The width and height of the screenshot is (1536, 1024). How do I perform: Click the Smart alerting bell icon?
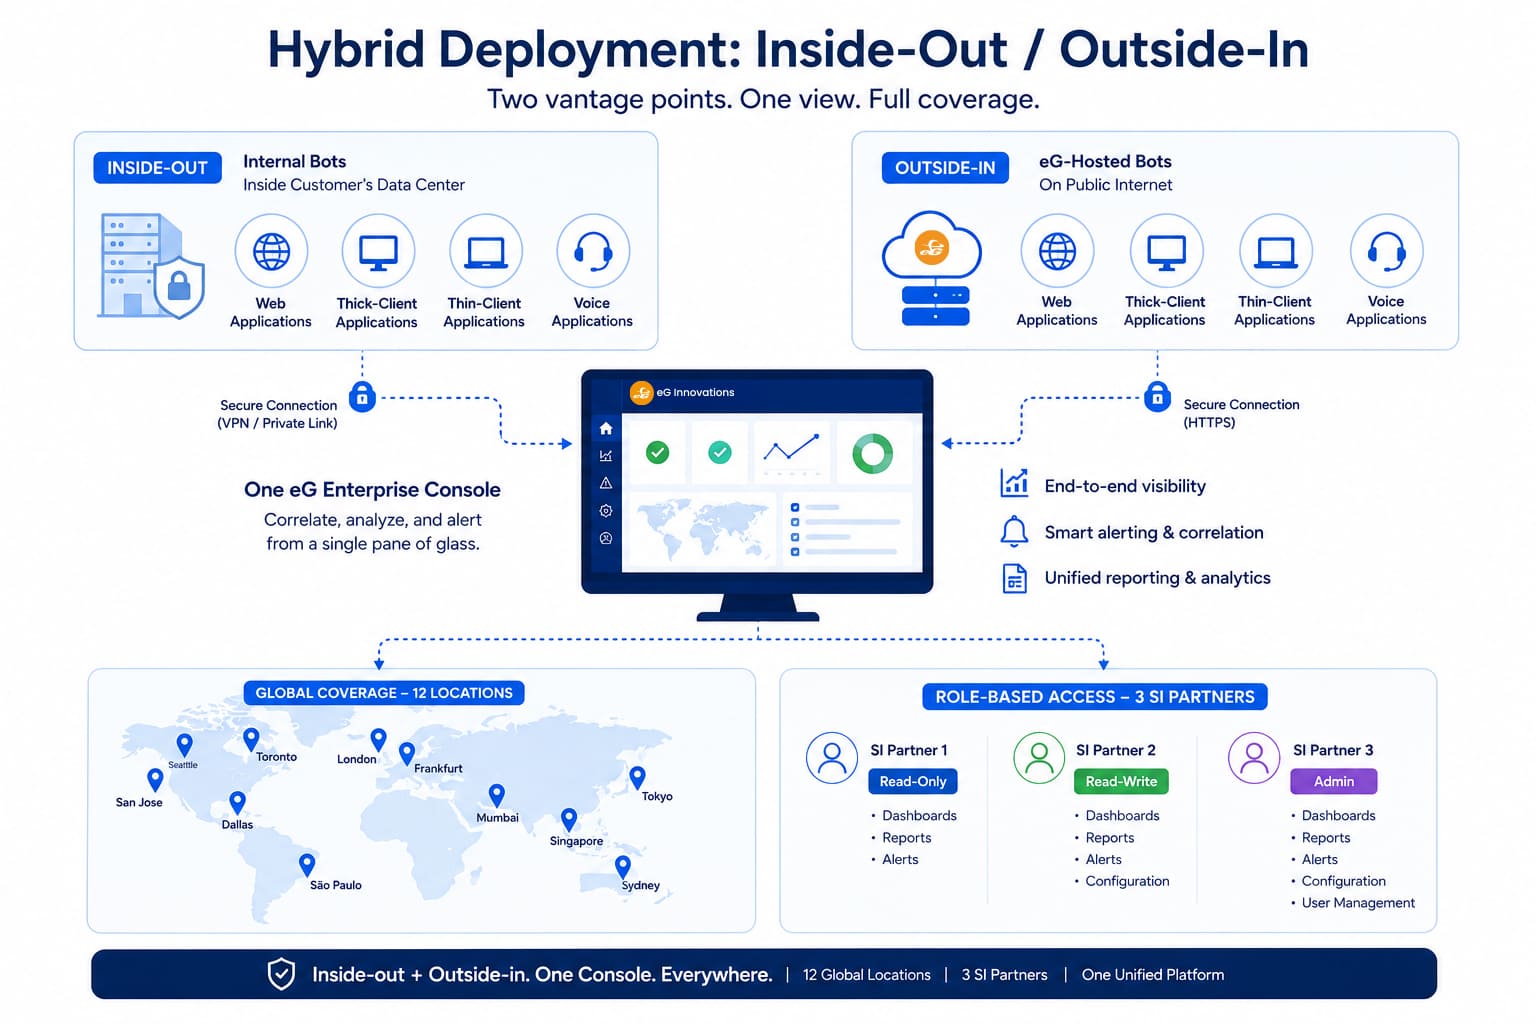pyautogui.click(x=1015, y=531)
